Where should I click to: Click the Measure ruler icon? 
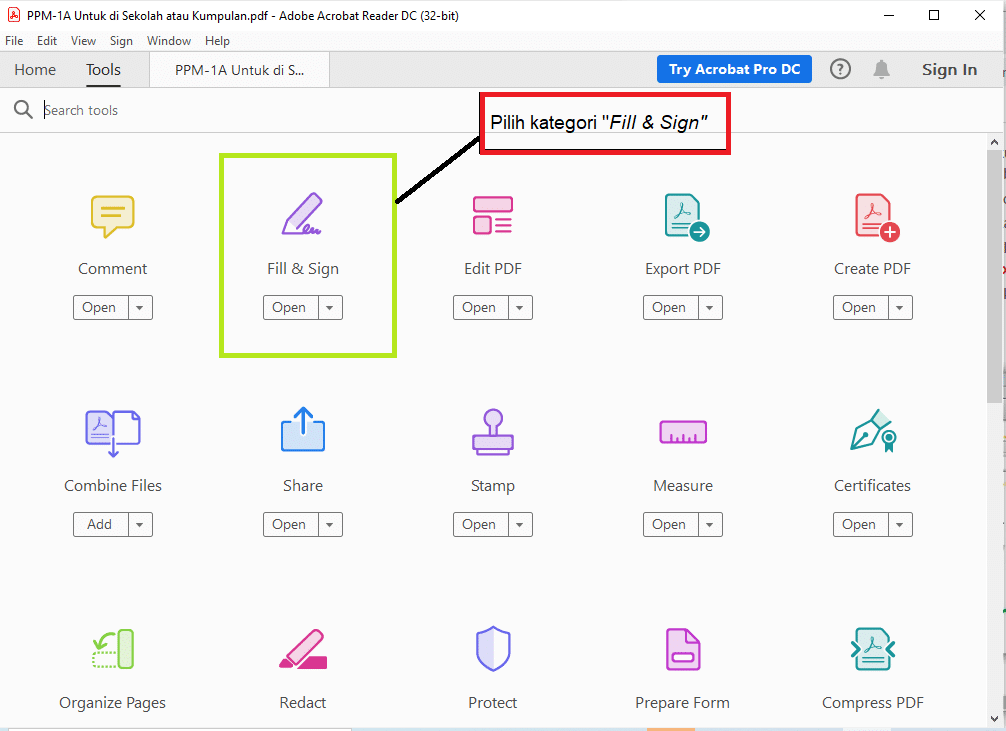(x=683, y=432)
